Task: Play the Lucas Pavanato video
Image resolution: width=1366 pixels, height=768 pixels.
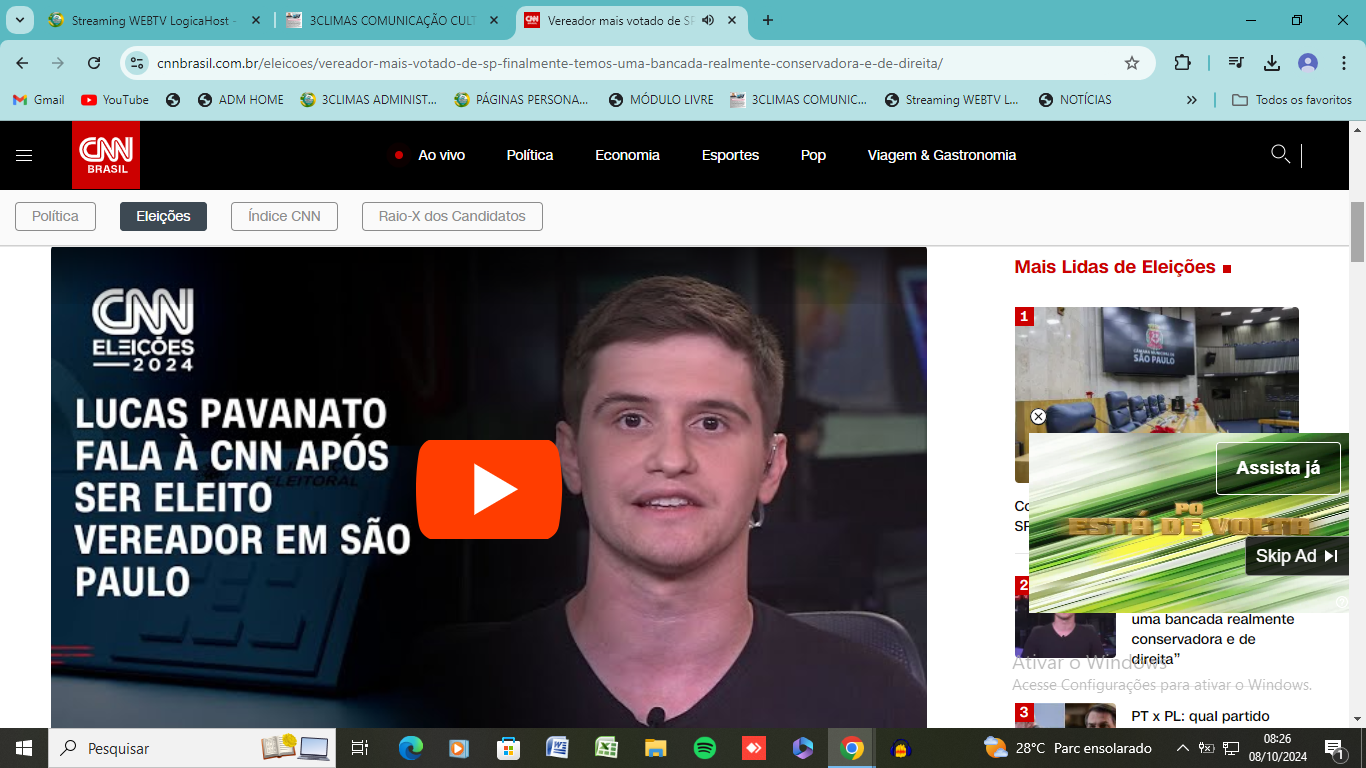Action: (x=489, y=489)
